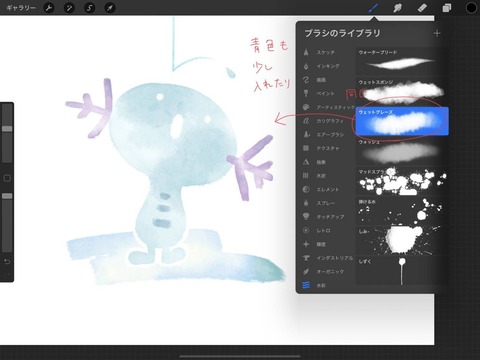Select the 抽象 category triangle icon
The image size is (480, 360).
click(306, 162)
